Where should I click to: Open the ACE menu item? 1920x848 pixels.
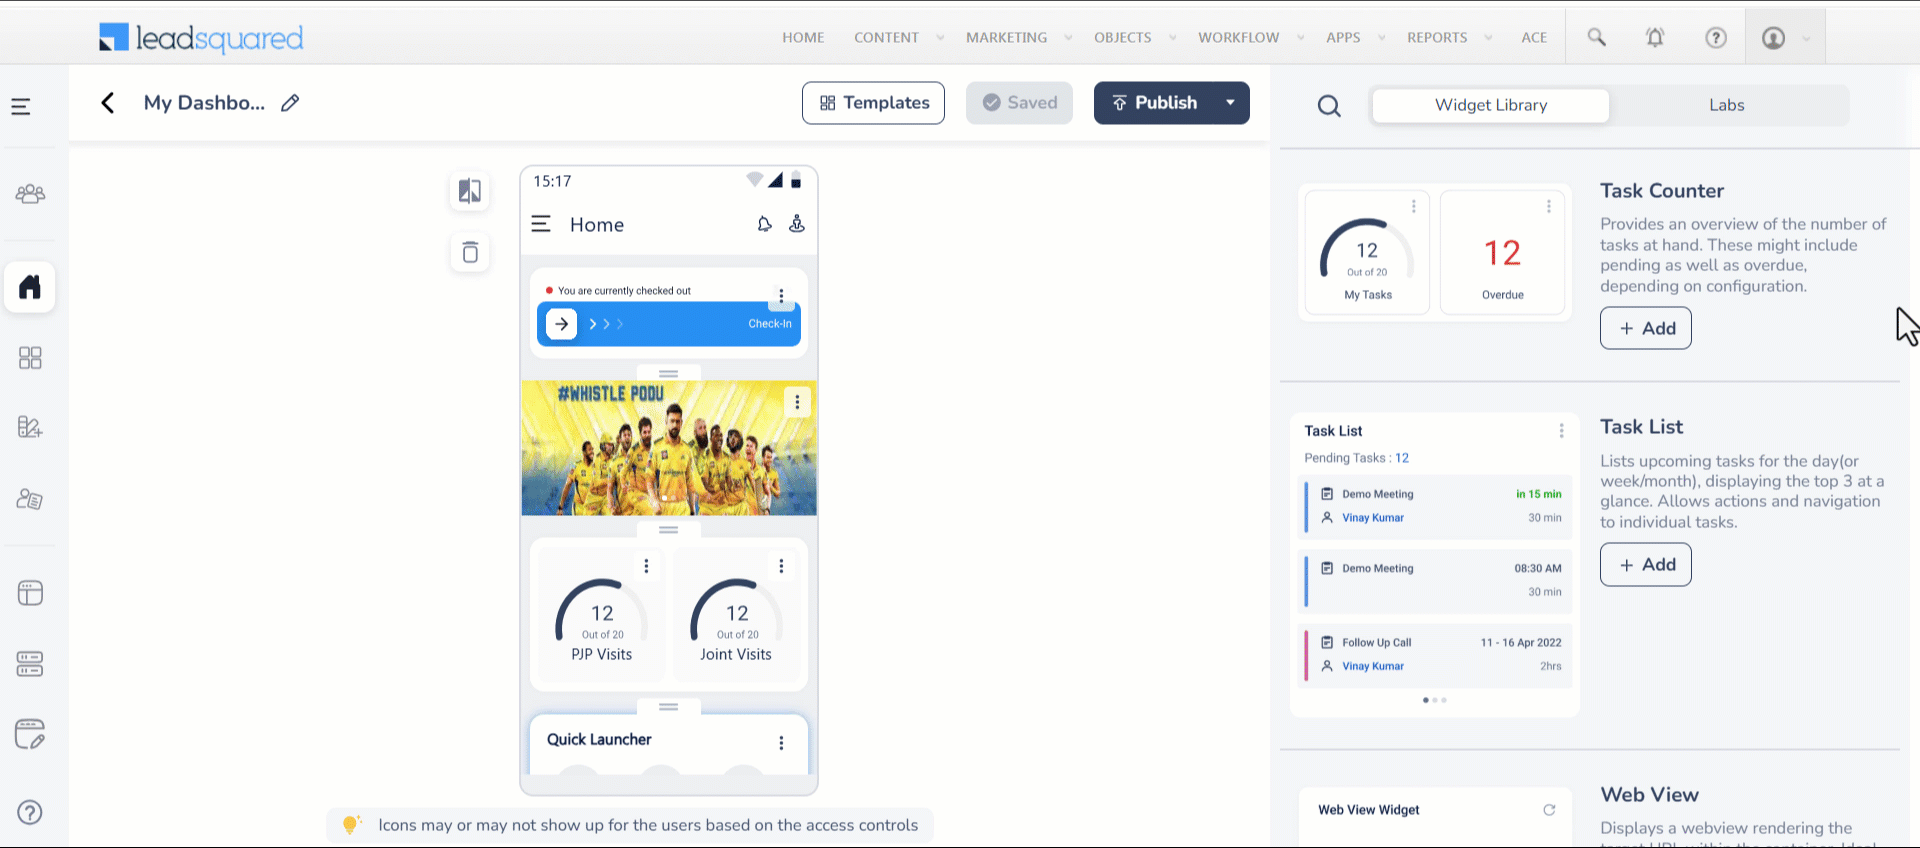coord(1534,38)
